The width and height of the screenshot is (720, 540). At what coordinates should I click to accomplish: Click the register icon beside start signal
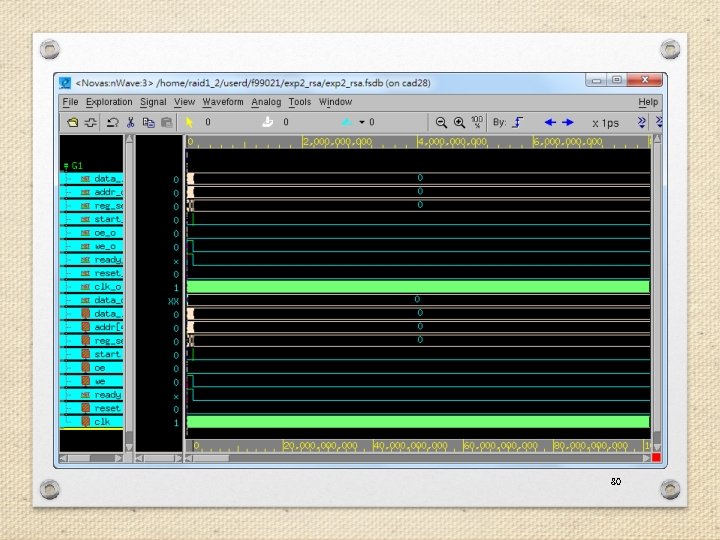pyautogui.click(x=85, y=354)
